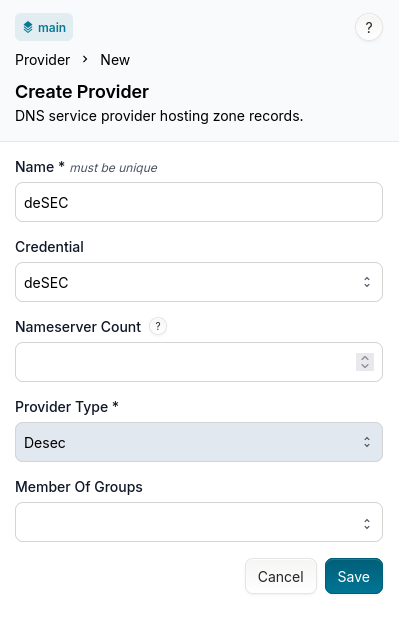Decrease Nameserver Count with down arrow
This screenshot has height=621, width=399.
[x=365, y=366]
